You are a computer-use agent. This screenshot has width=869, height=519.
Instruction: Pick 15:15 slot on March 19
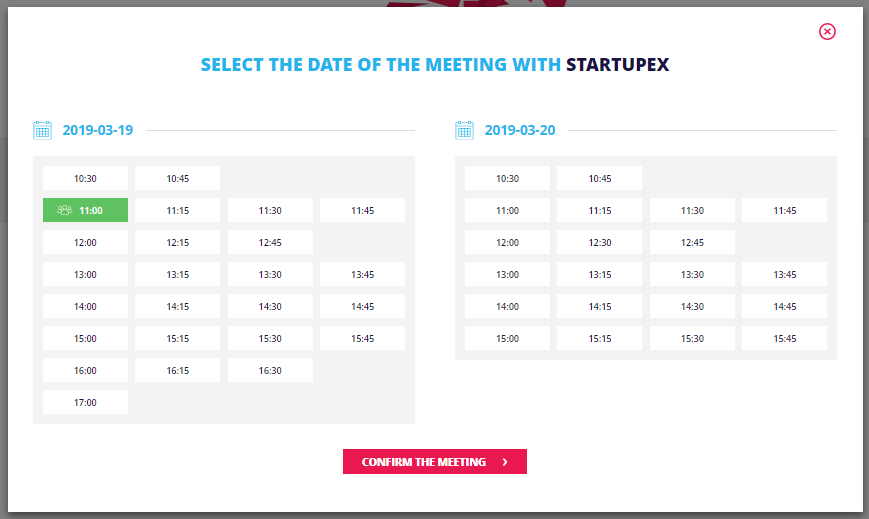177,338
